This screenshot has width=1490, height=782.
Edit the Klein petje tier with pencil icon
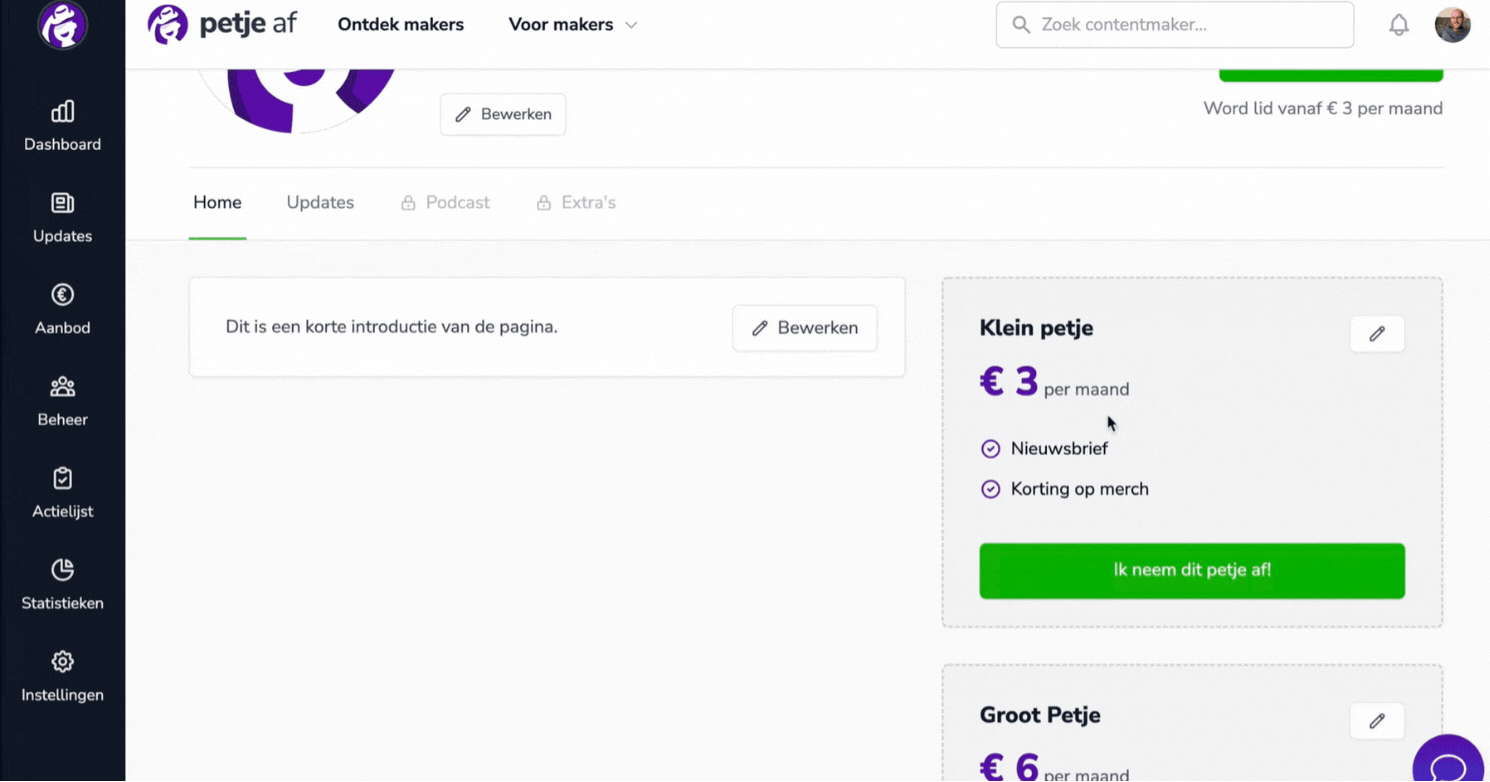pos(1377,334)
